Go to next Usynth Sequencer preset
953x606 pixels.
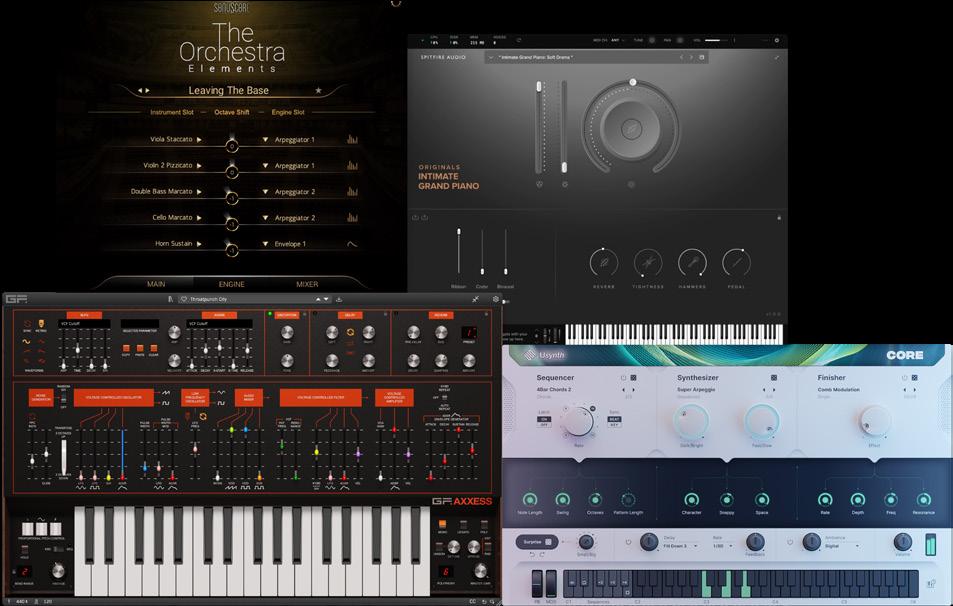coord(633,390)
